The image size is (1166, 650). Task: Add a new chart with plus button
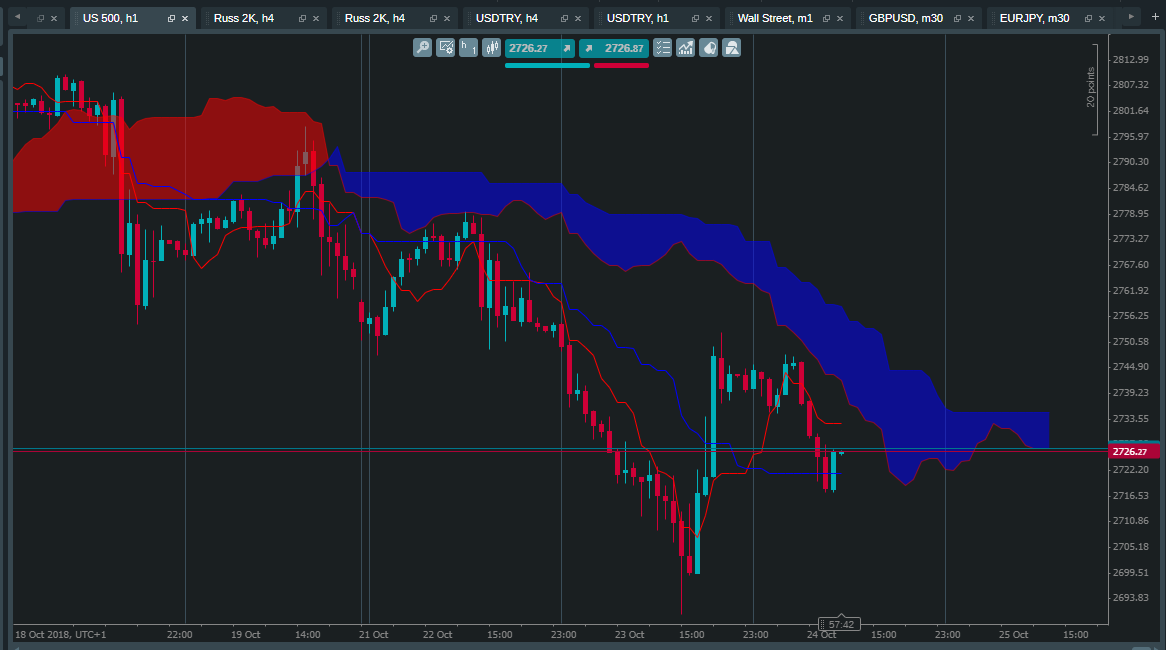click(1155, 16)
